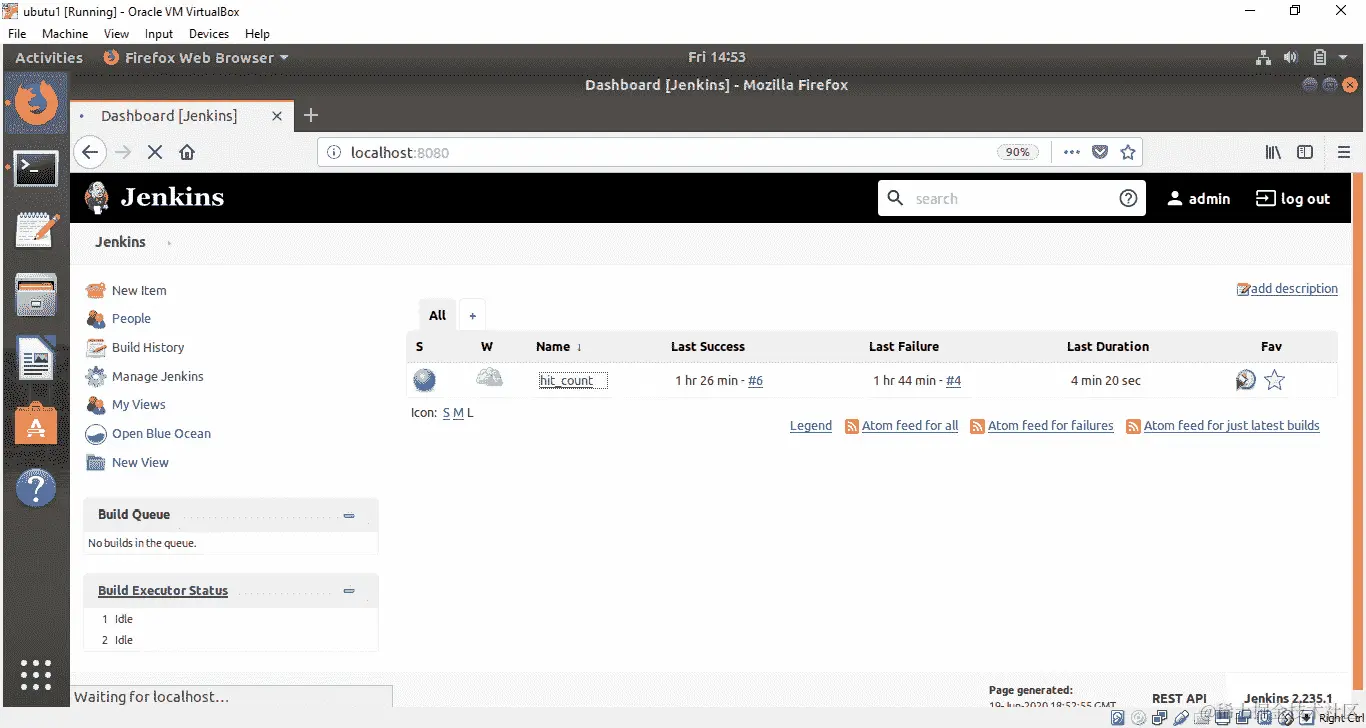Click the Jenkins search field

1012,198
